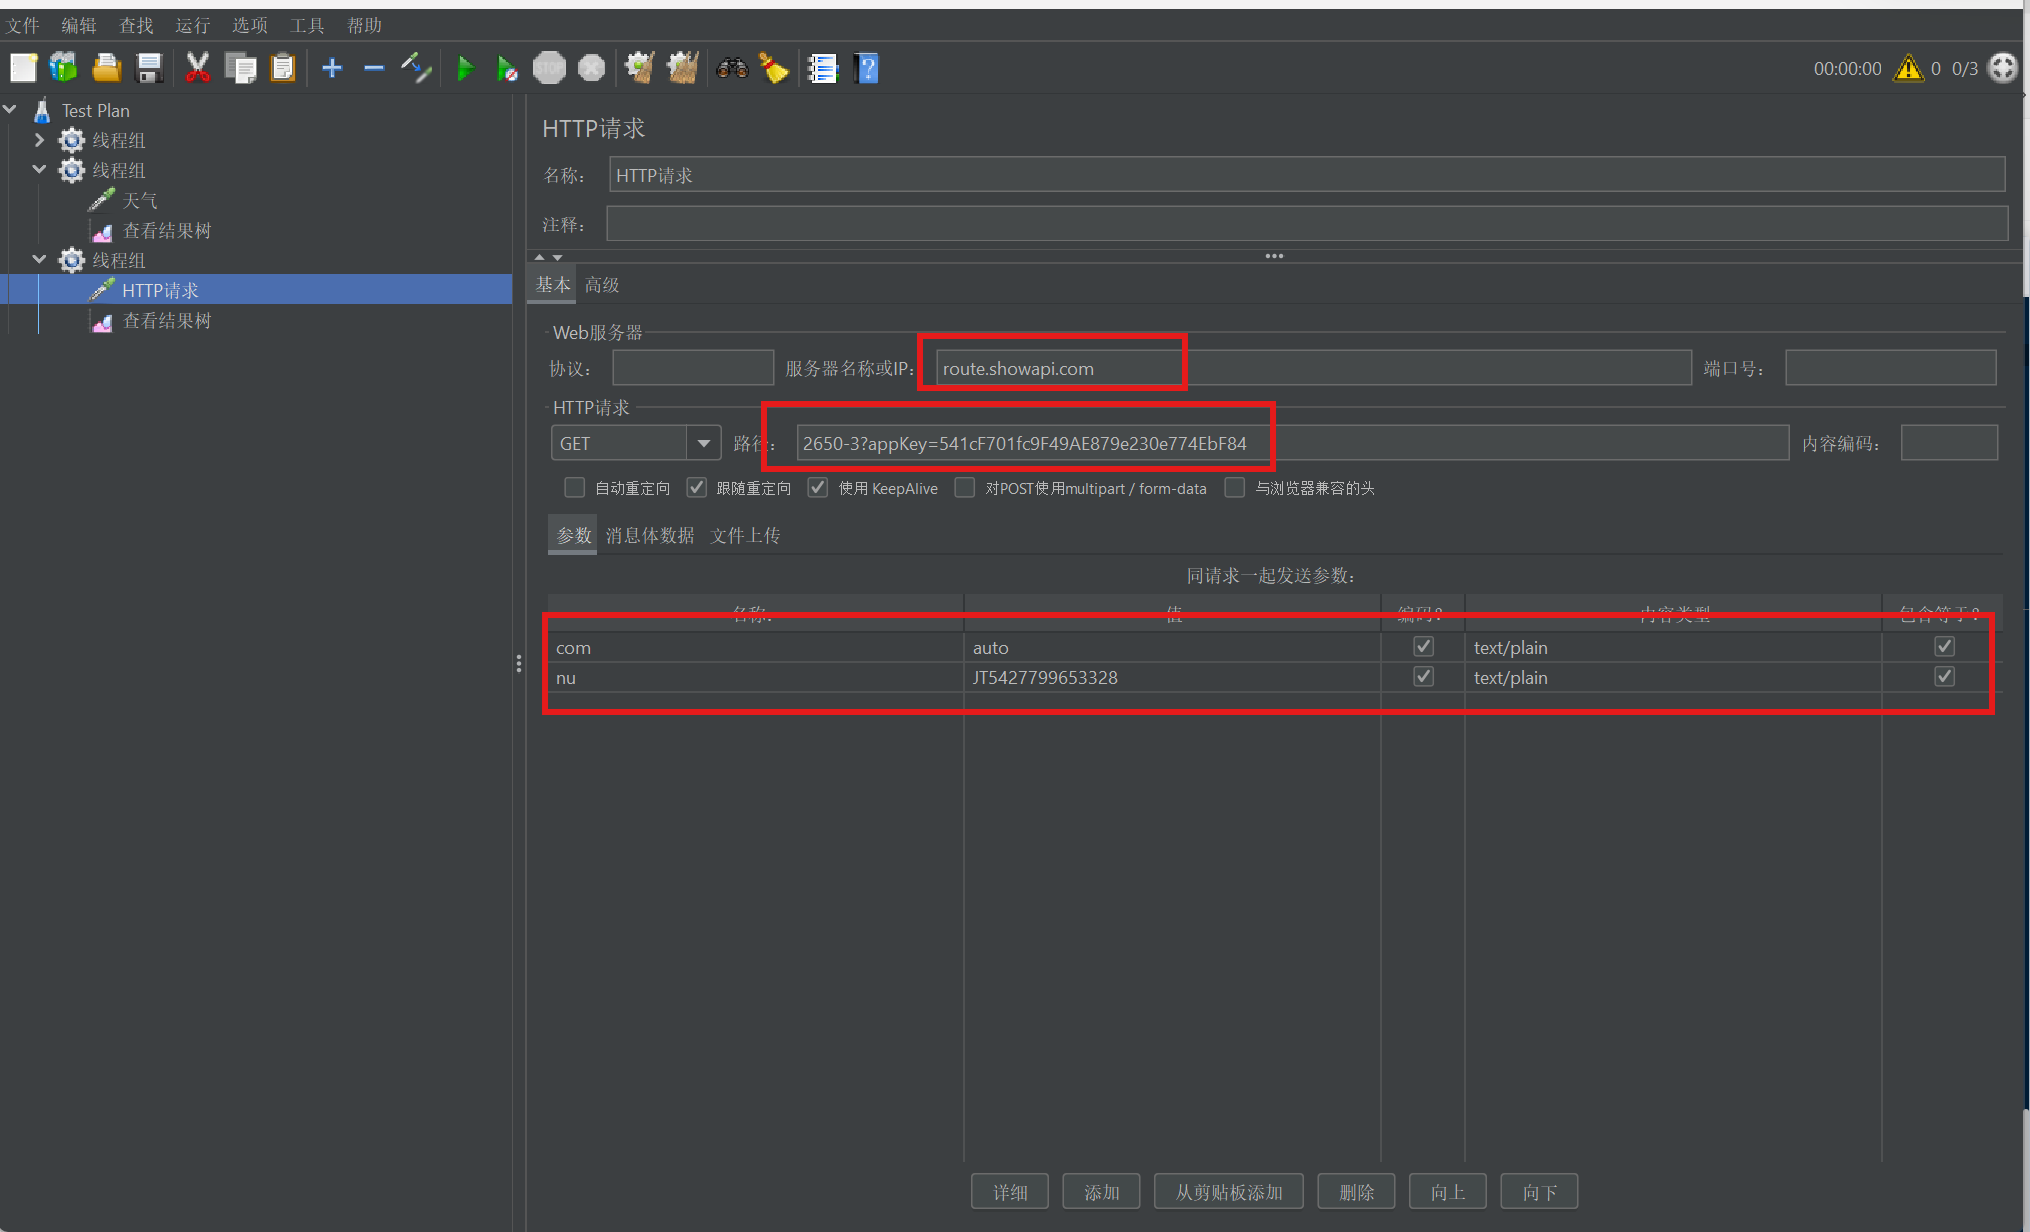Enable the 自动重定向 checkbox

(574, 488)
